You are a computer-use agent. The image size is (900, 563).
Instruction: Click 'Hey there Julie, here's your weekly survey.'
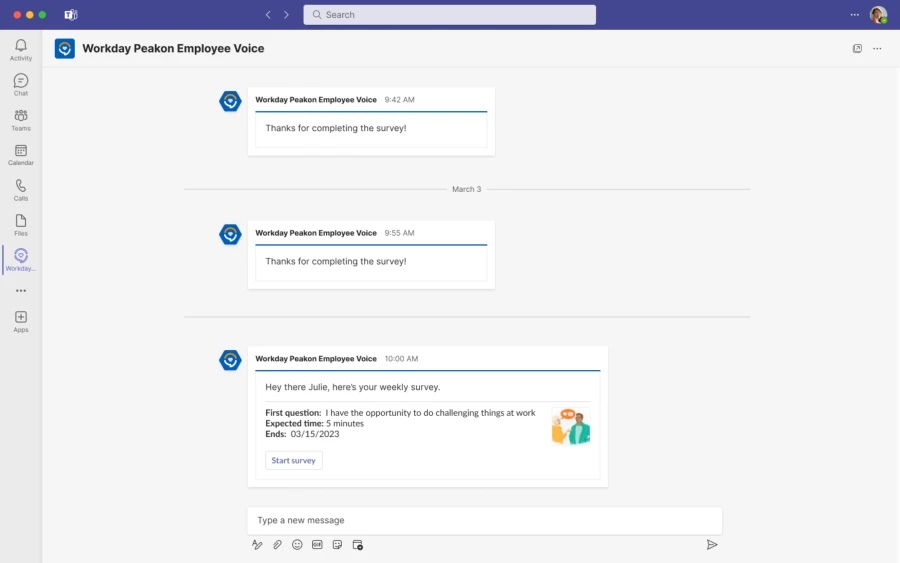coord(352,387)
